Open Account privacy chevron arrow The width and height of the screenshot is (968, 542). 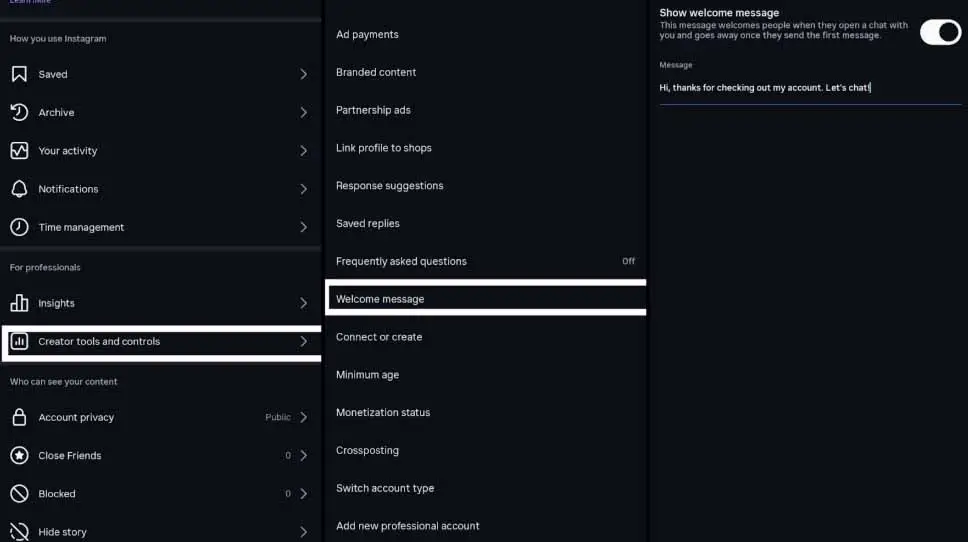coord(304,417)
